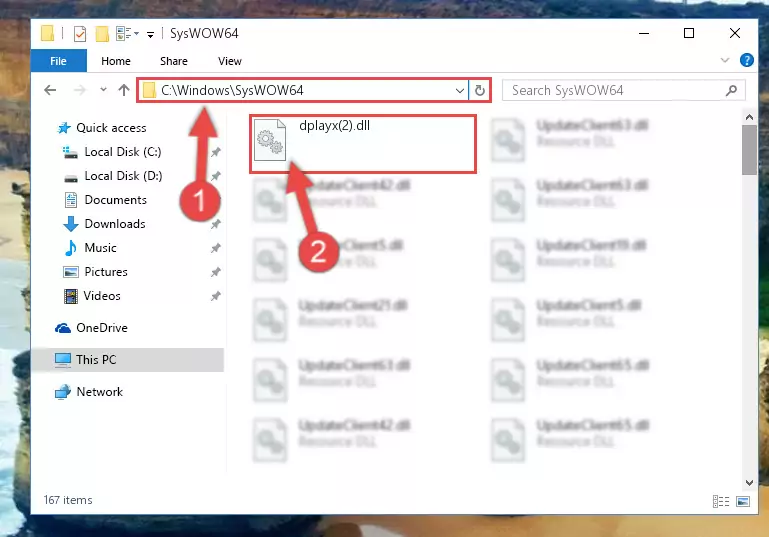
Task: Open Music in the sidebar
Action: tap(100, 248)
